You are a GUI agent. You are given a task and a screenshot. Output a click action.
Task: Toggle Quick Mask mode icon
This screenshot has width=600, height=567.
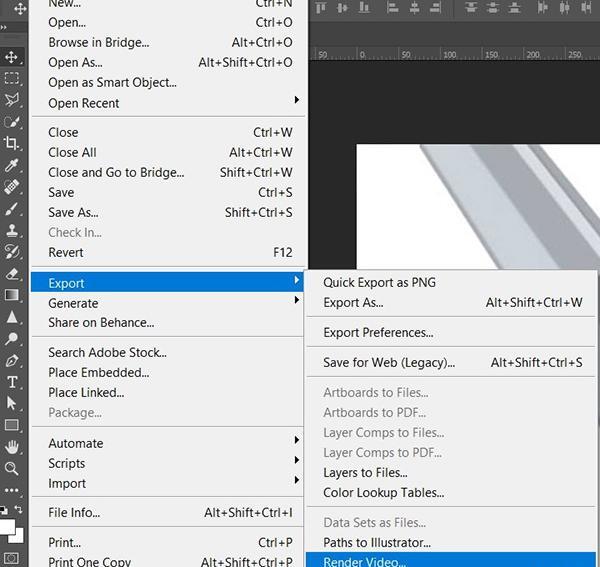click(11, 559)
